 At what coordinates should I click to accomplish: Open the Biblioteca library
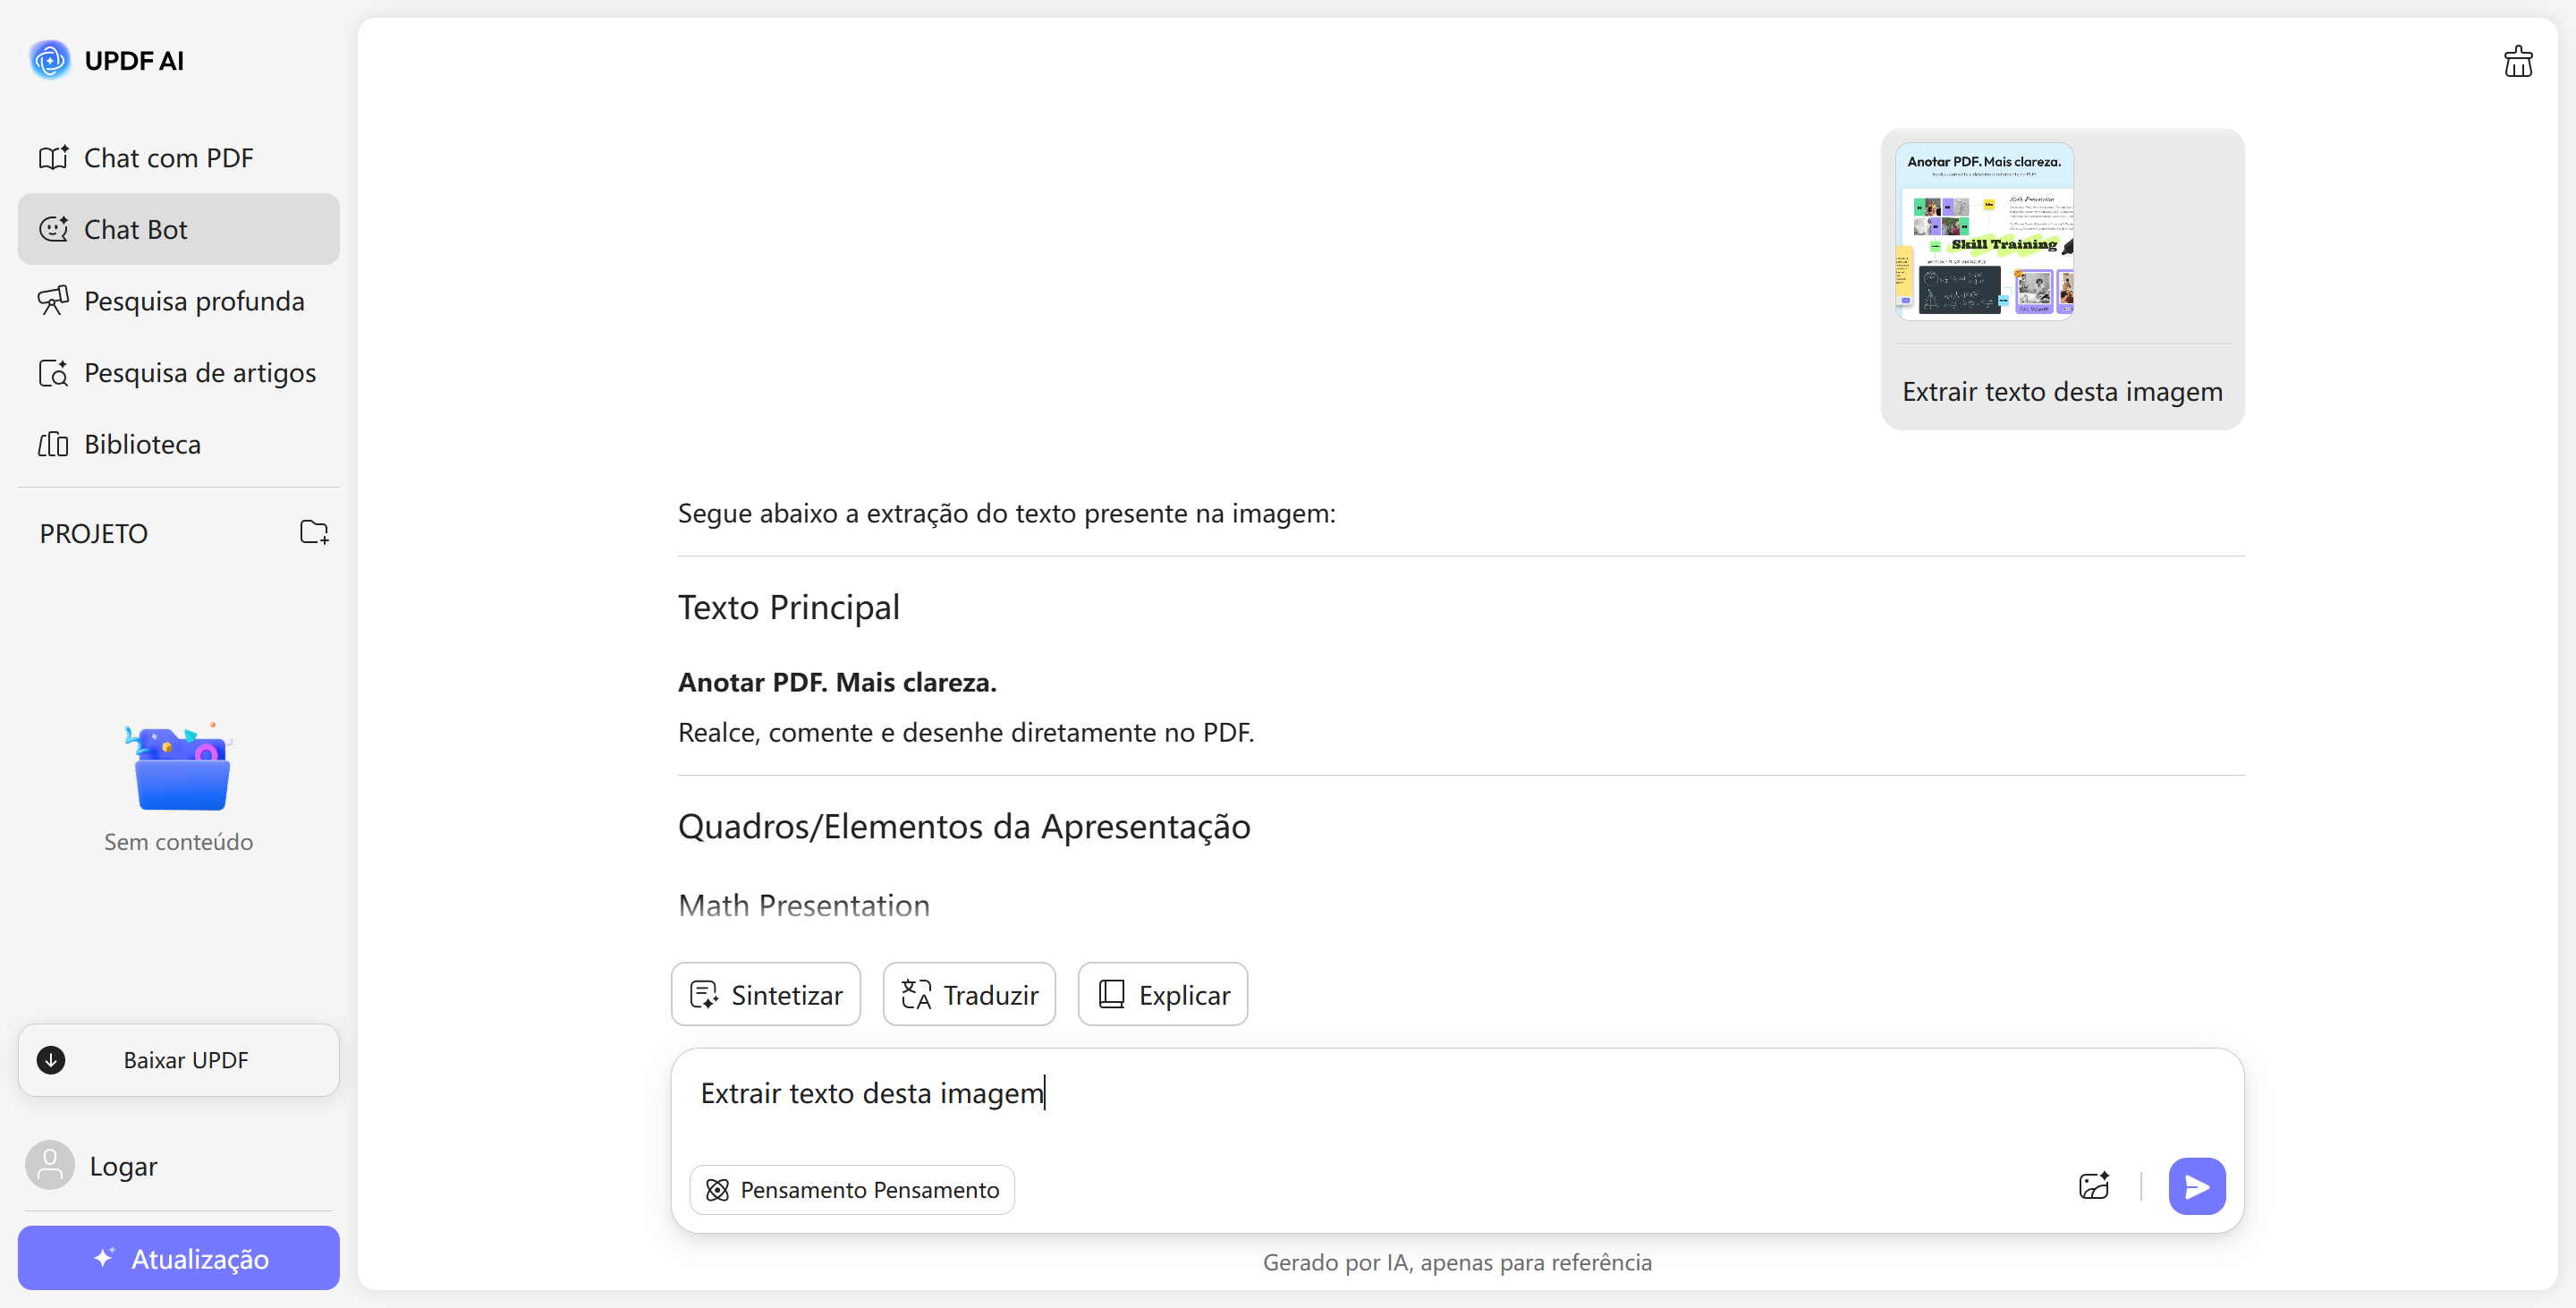coord(142,444)
